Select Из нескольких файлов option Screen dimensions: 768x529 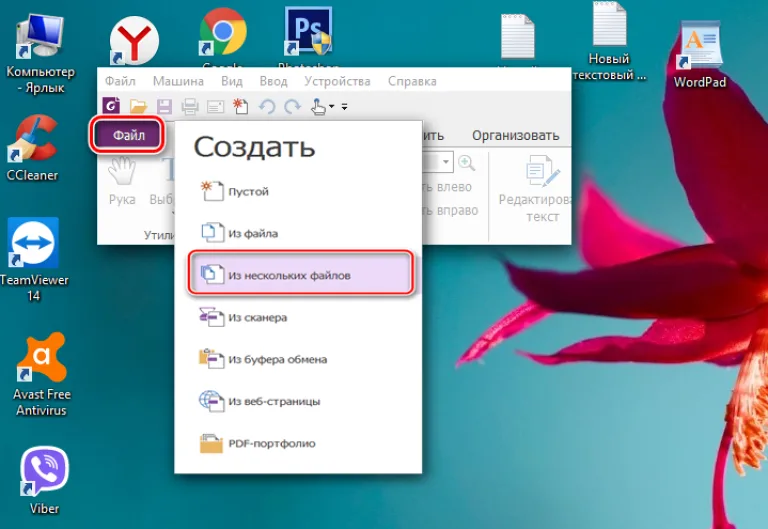[x=300, y=275]
